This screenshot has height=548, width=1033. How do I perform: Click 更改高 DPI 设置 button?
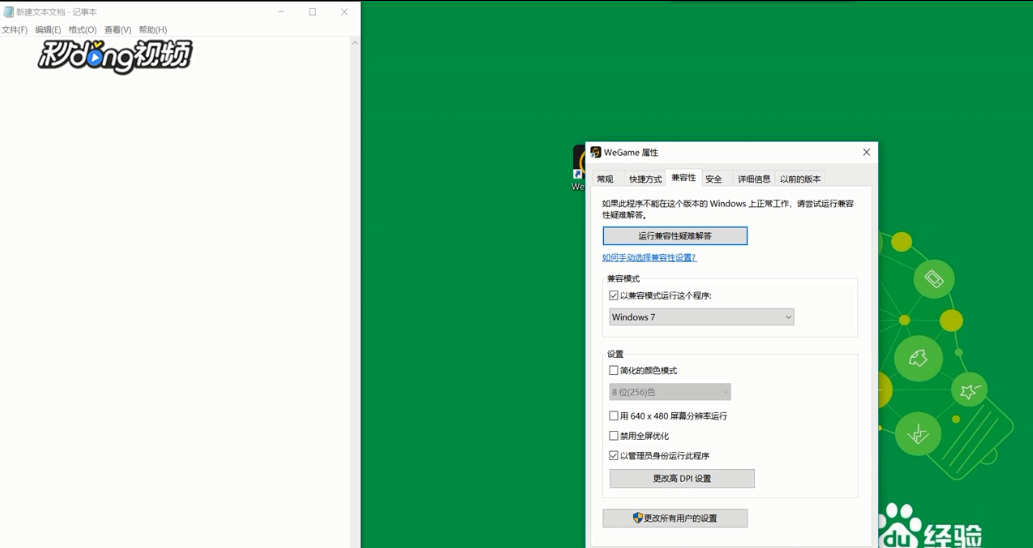682,478
